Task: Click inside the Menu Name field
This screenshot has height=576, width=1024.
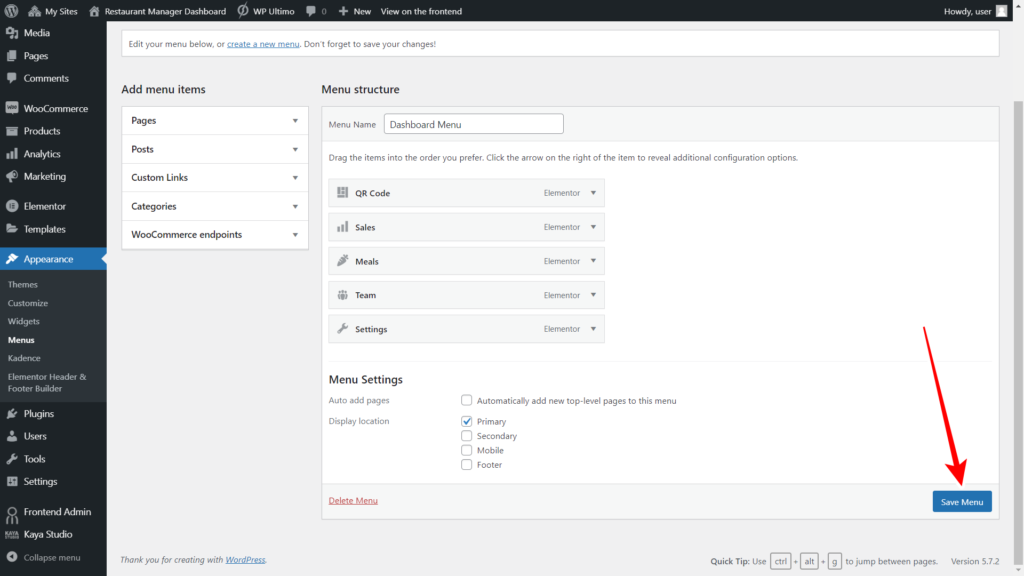Action: click(473, 123)
